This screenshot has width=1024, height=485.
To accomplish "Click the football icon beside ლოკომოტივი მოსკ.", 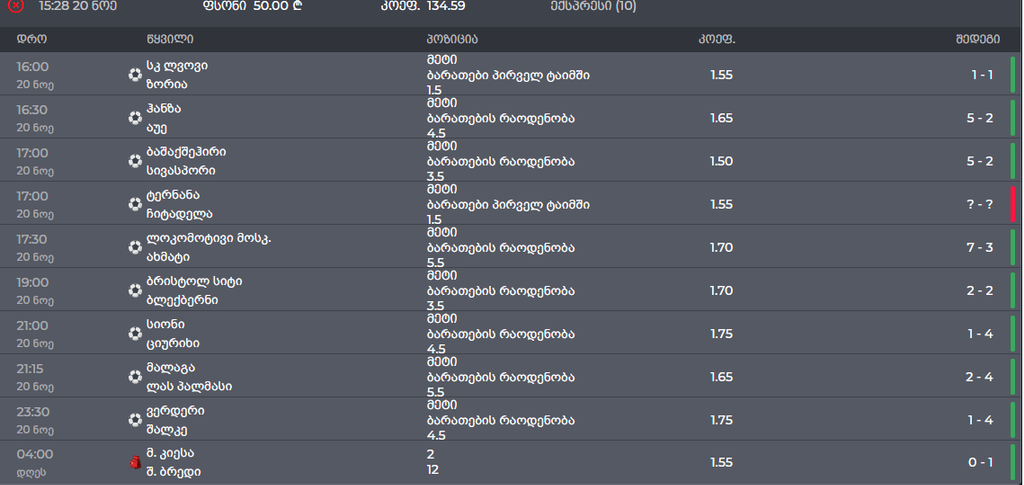I will pos(135,247).
